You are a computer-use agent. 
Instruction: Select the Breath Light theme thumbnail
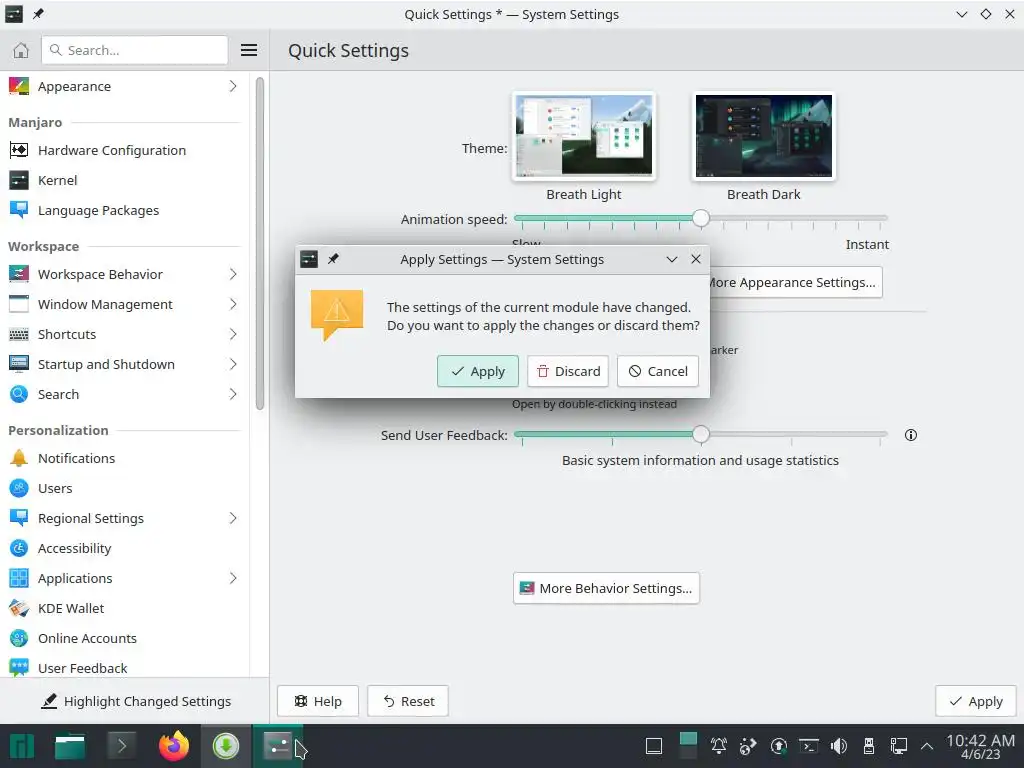[584, 136]
